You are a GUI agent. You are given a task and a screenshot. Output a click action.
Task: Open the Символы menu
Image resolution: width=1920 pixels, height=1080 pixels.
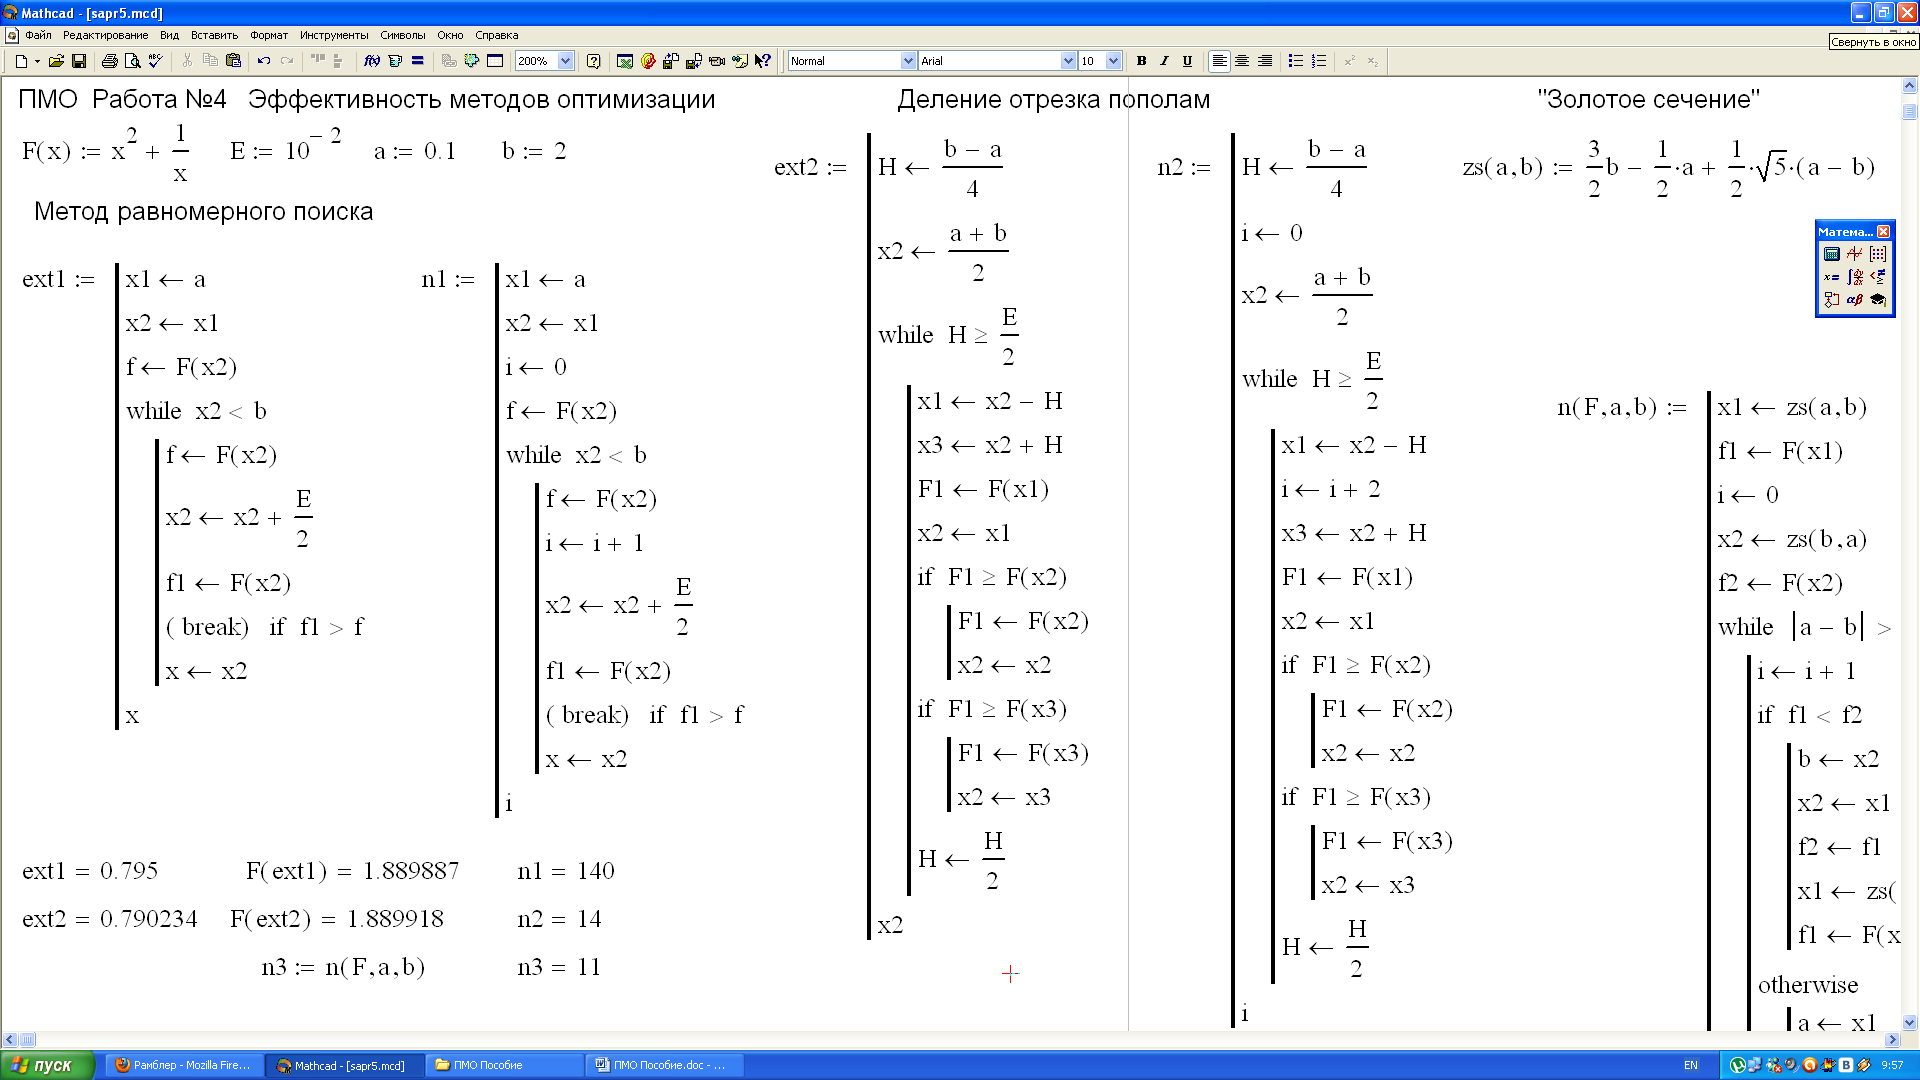point(403,35)
